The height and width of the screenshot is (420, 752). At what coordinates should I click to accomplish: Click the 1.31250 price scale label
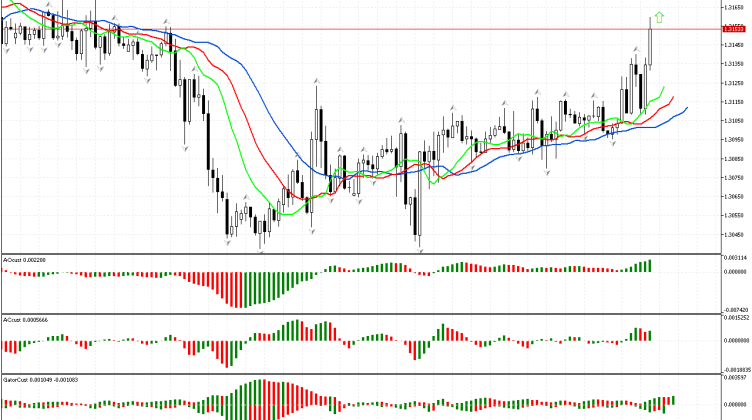click(736, 83)
